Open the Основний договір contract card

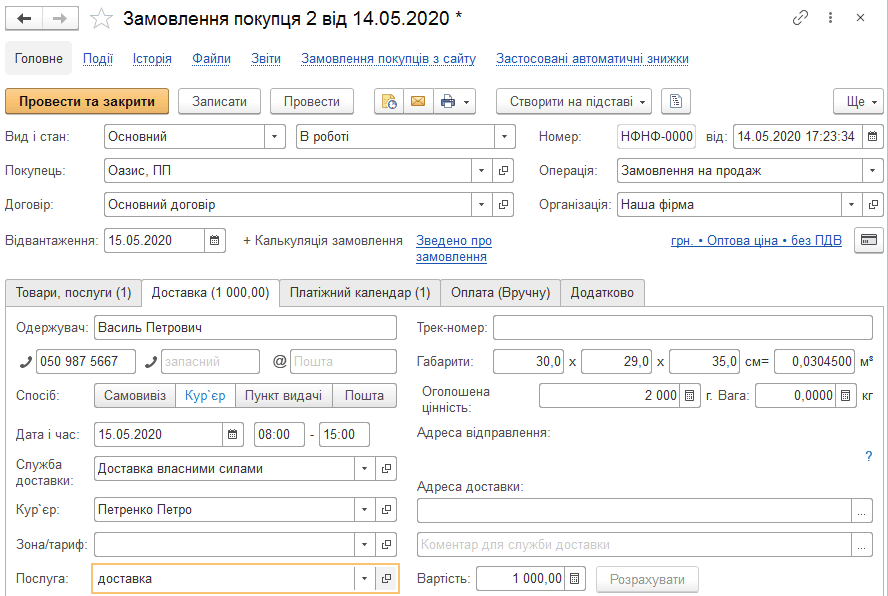tap(503, 205)
